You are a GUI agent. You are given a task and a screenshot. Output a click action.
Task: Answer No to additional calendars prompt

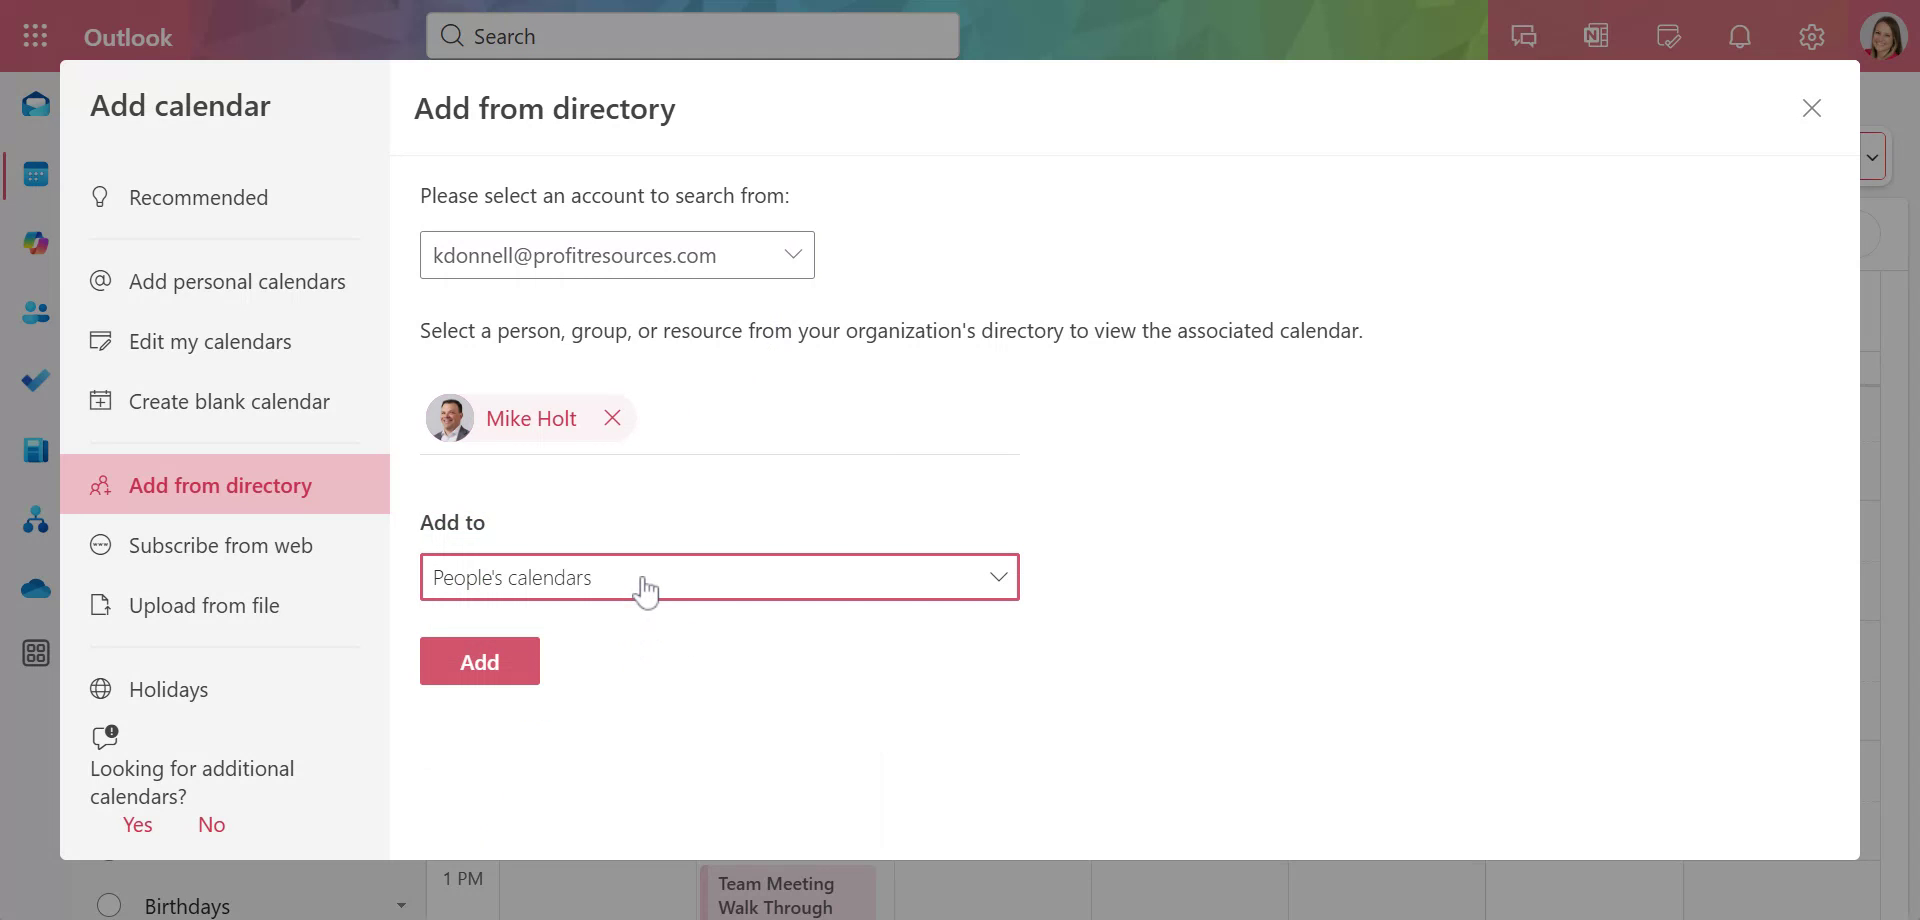click(211, 824)
